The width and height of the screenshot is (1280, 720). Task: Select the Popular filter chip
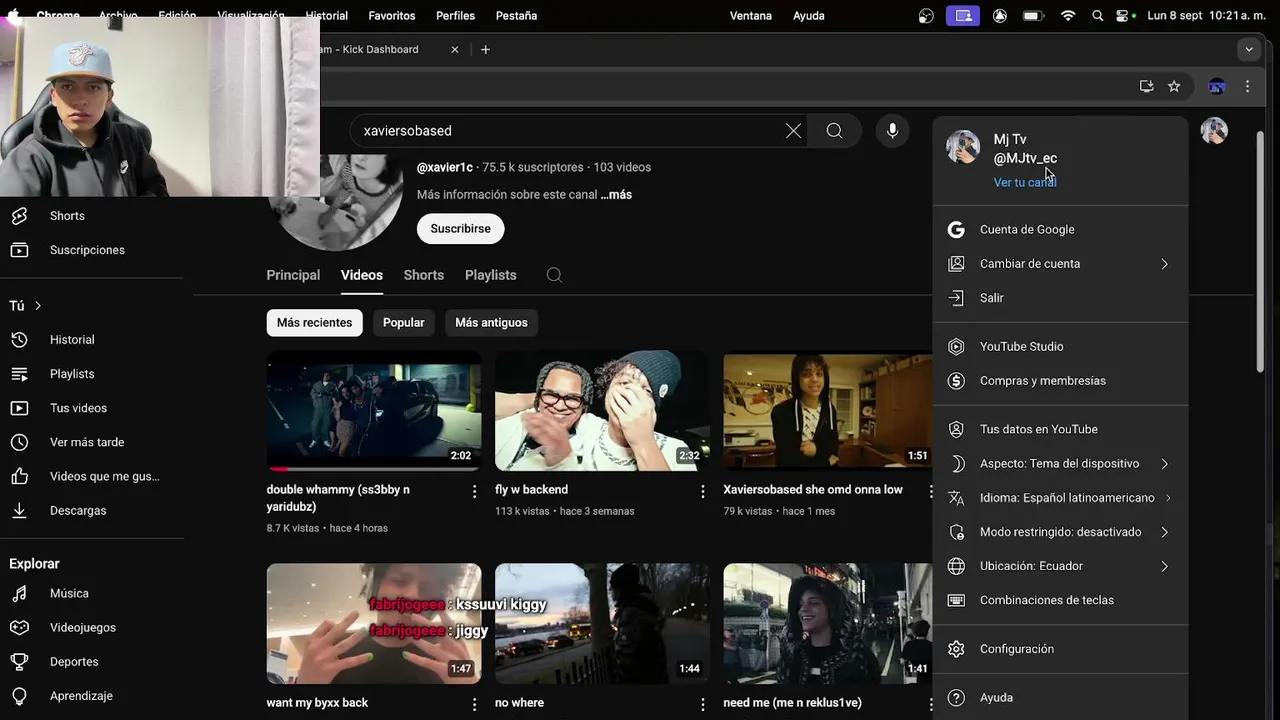[404, 323]
